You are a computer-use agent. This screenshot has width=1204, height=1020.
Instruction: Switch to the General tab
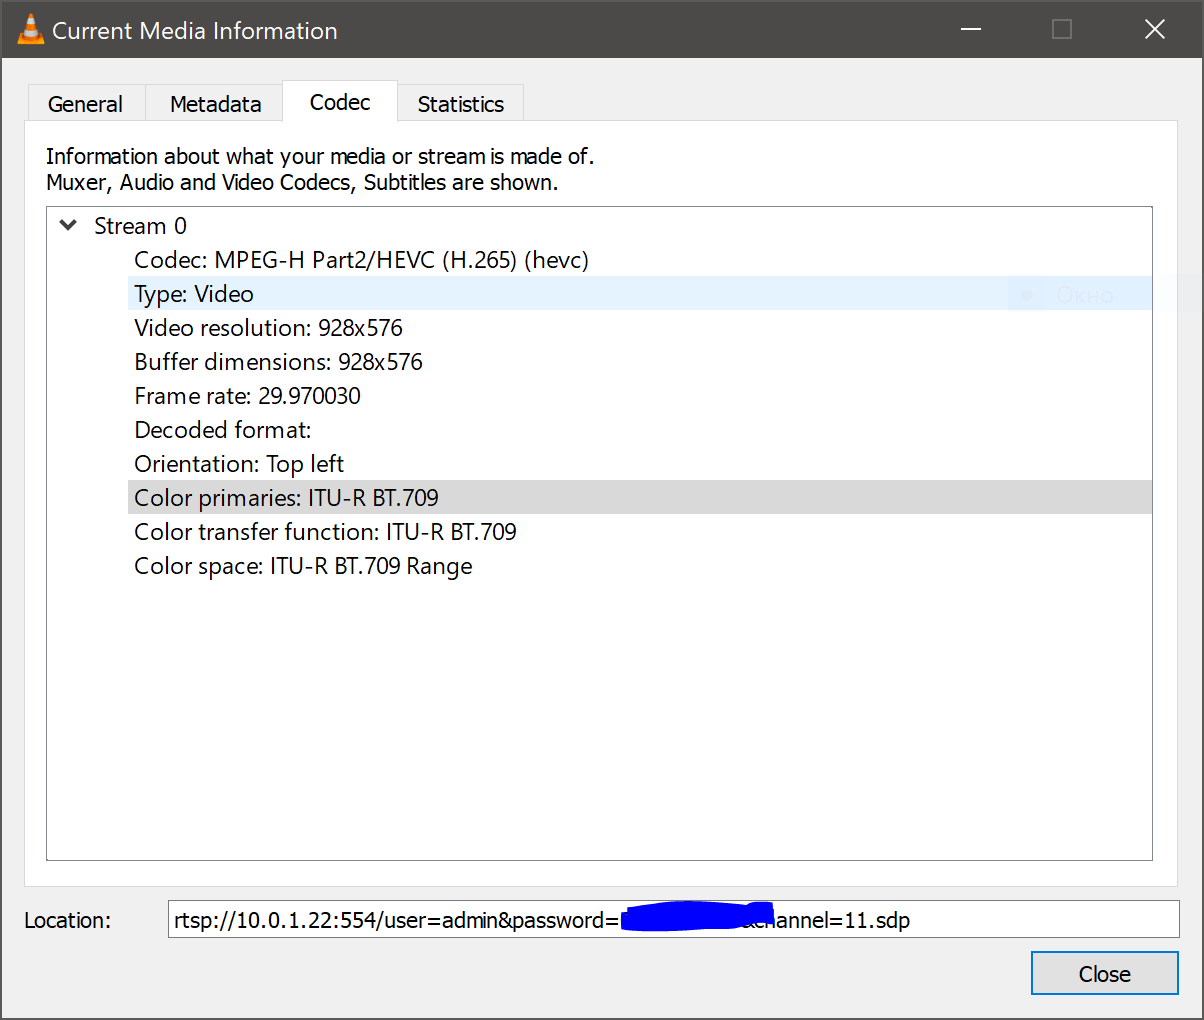(x=85, y=102)
